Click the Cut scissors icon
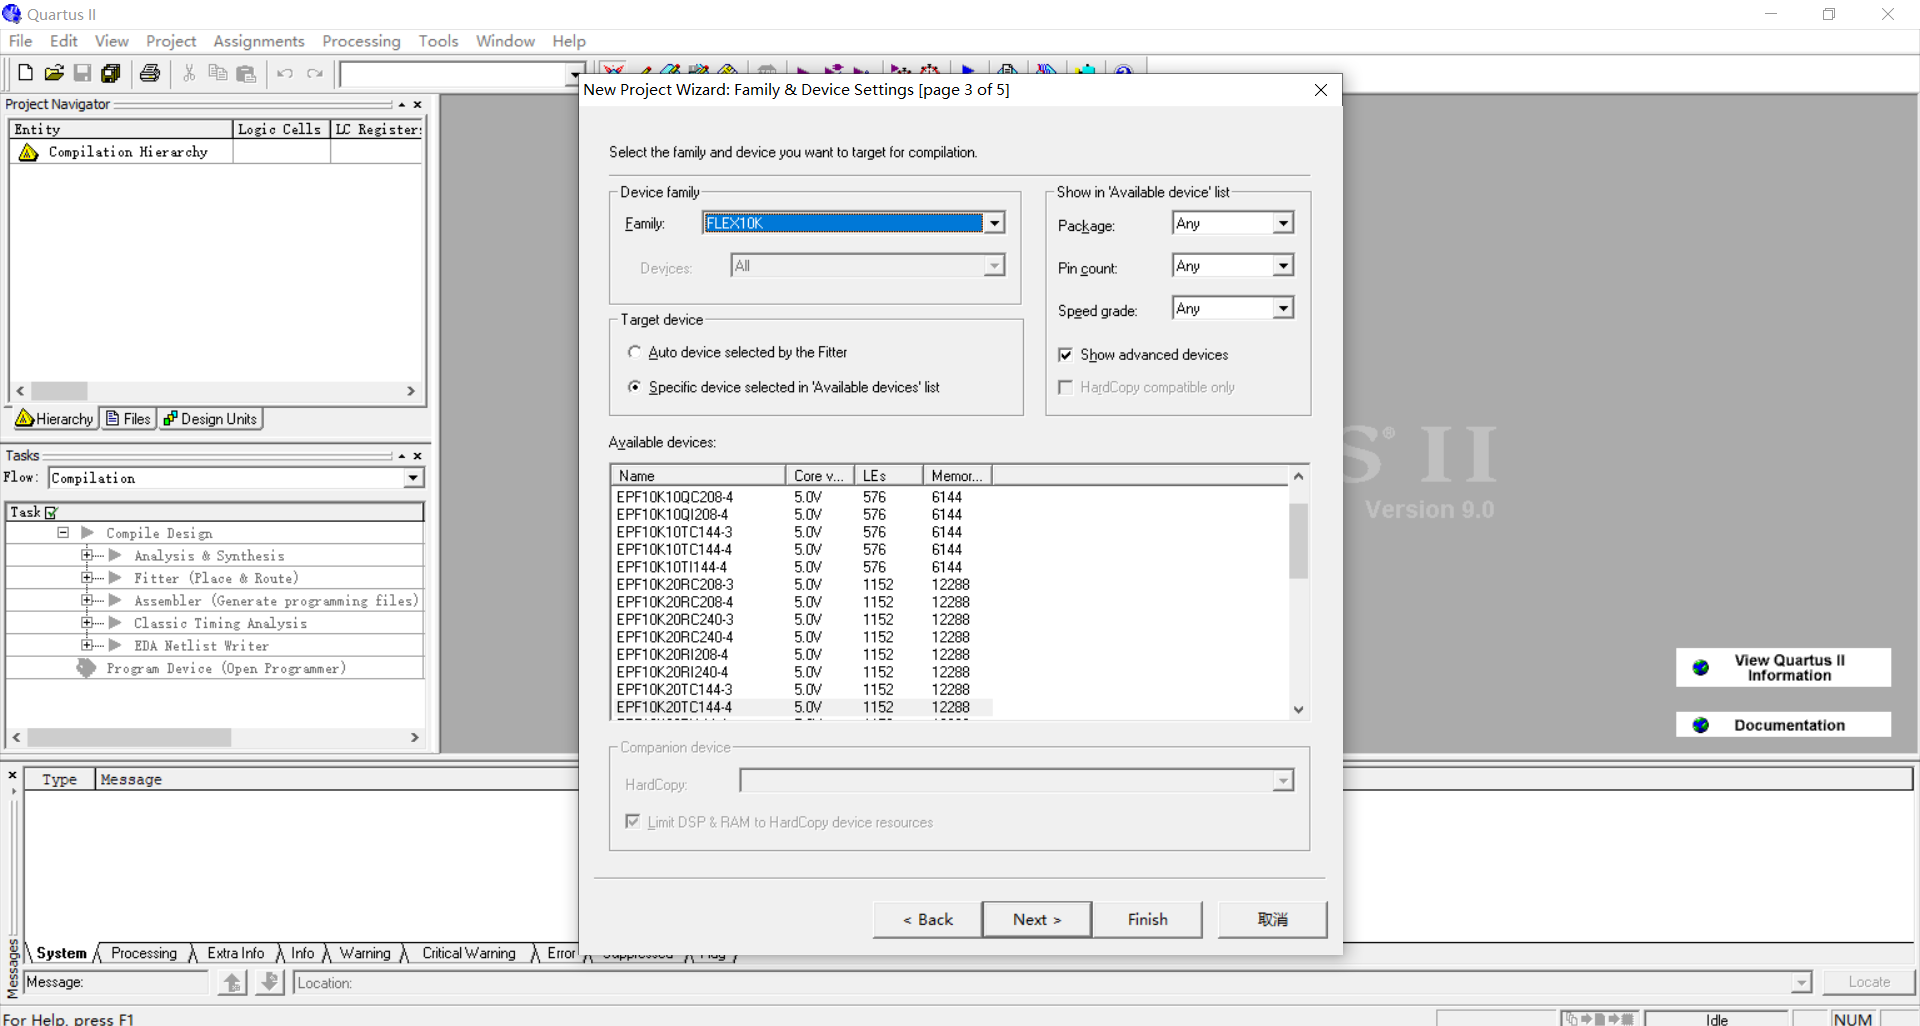Viewport: 1920px width, 1026px height. (x=189, y=73)
